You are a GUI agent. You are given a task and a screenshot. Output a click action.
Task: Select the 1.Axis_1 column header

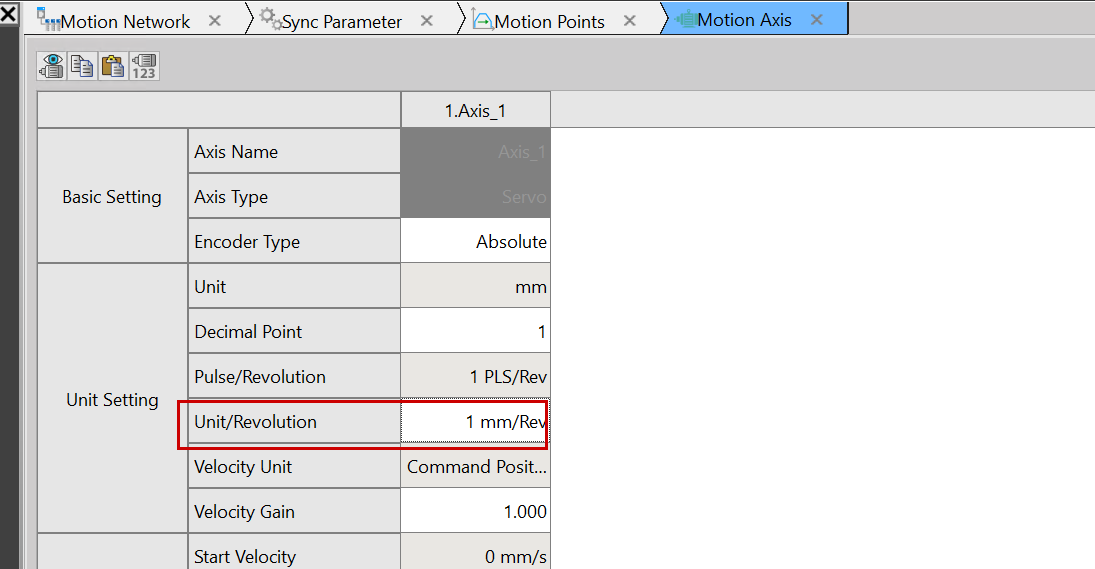[475, 111]
